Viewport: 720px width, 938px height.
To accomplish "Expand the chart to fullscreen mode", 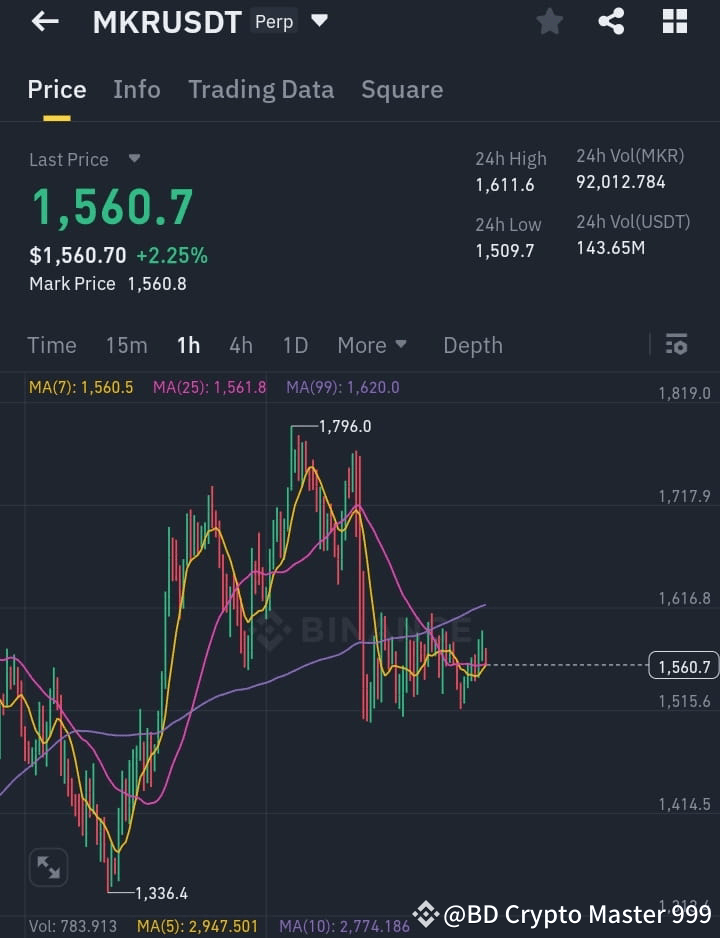I will point(48,867).
